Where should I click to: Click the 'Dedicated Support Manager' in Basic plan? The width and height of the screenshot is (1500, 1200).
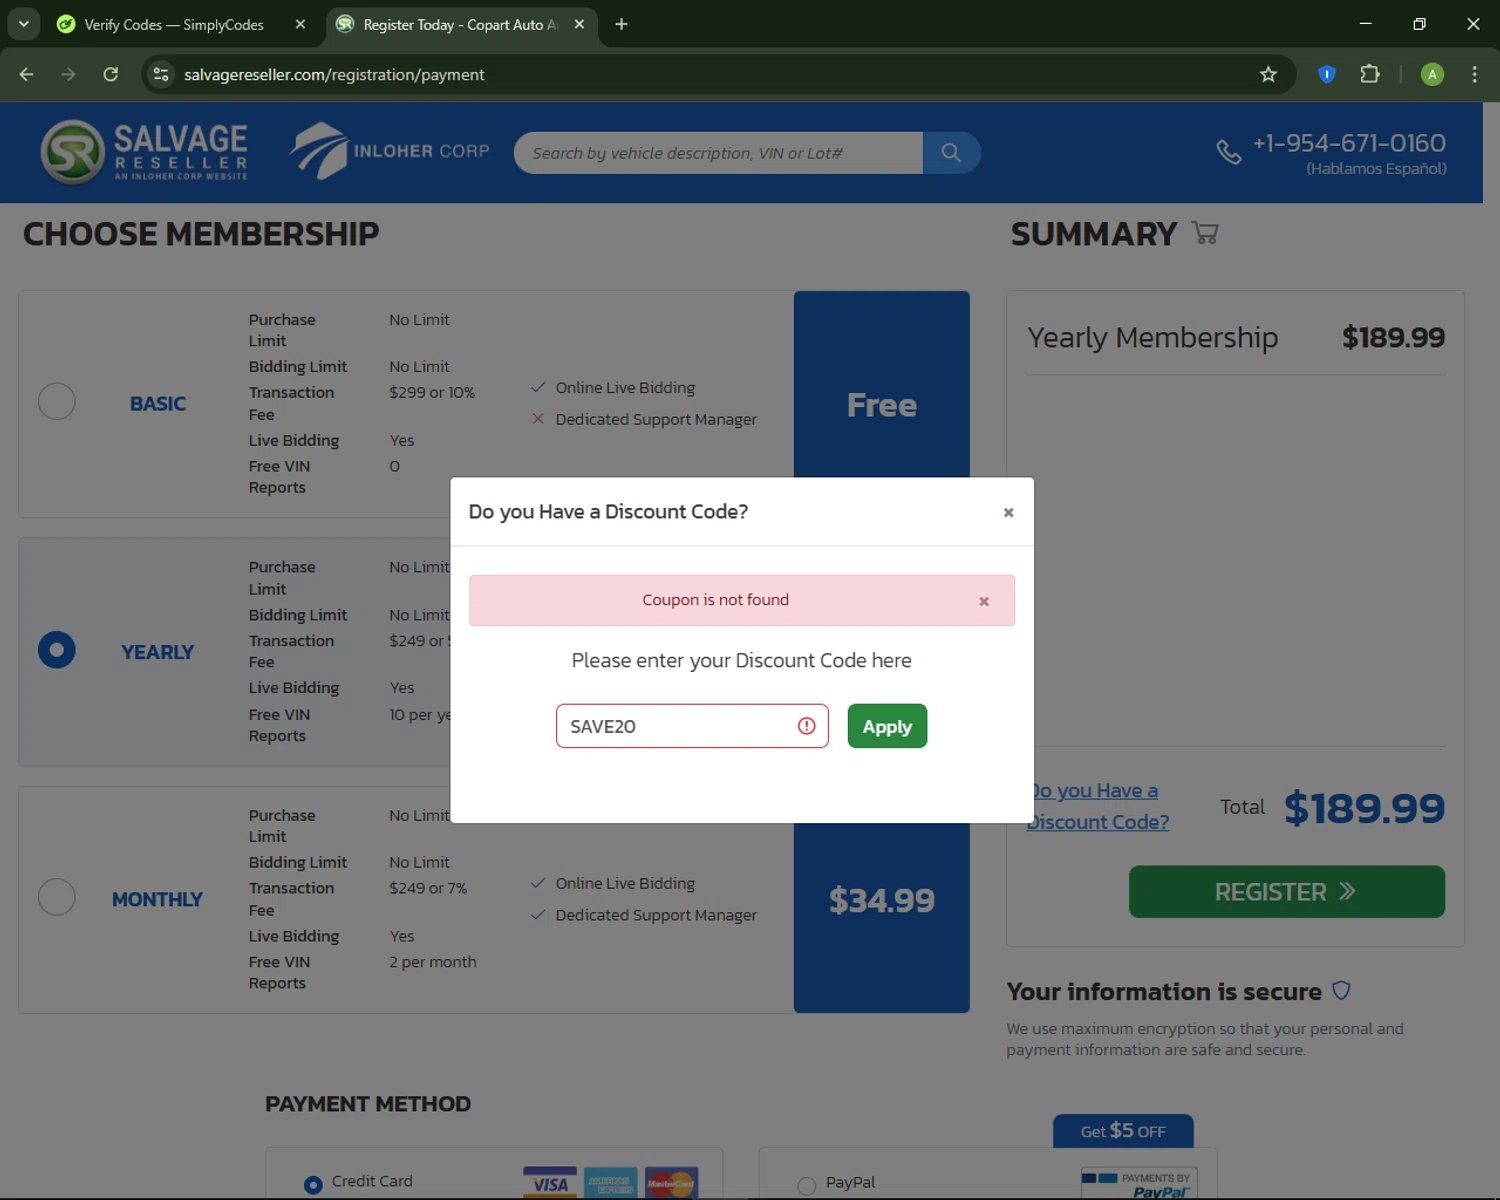[656, 419]
